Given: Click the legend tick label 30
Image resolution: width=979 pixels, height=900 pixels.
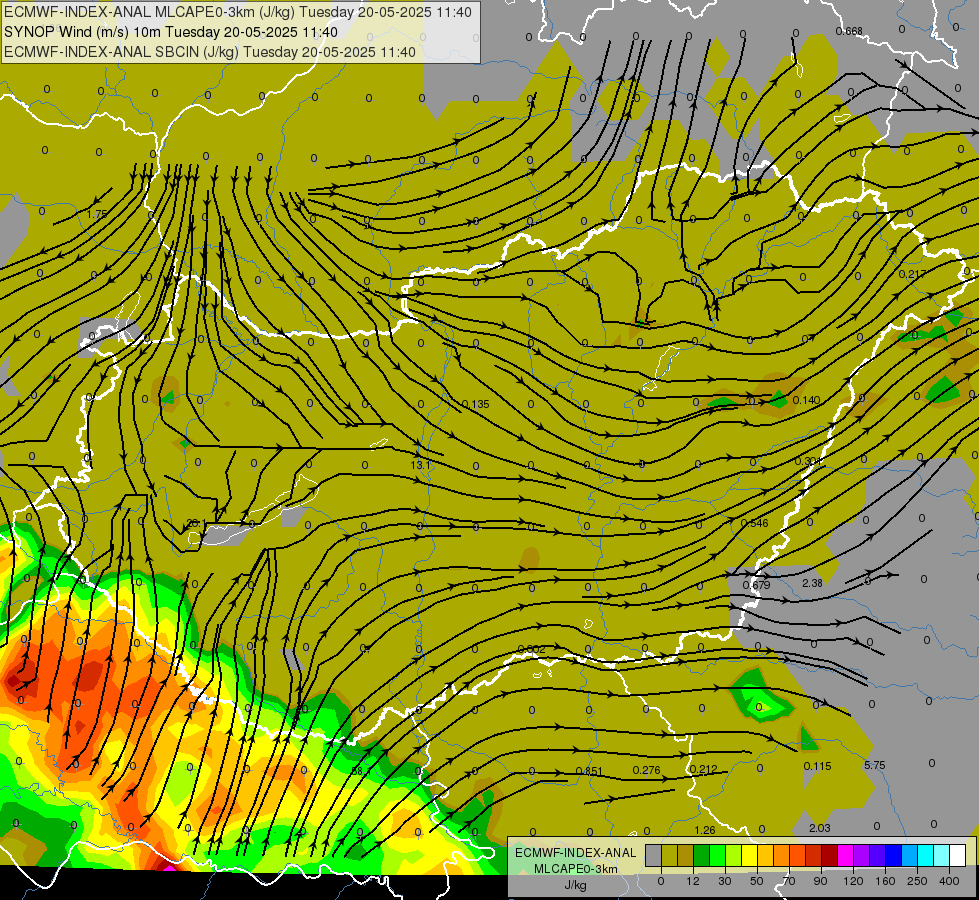Looking at the screenshot, I should [724, 881].
